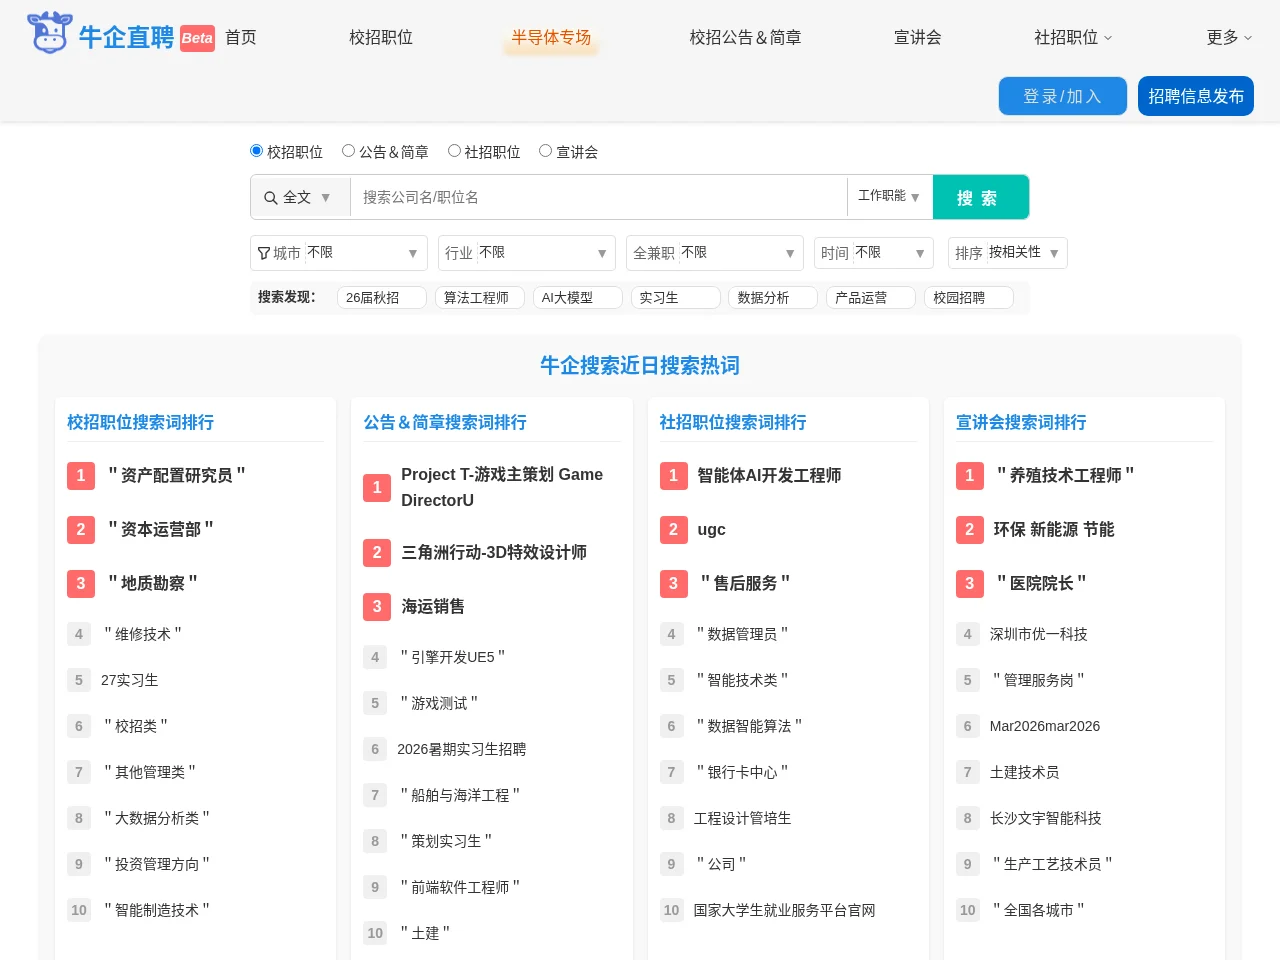Click 长沙文字智能科技 ranking entry
Image resolution: width=1280 pixels, height=960 pixels.
coord(1046,818)
